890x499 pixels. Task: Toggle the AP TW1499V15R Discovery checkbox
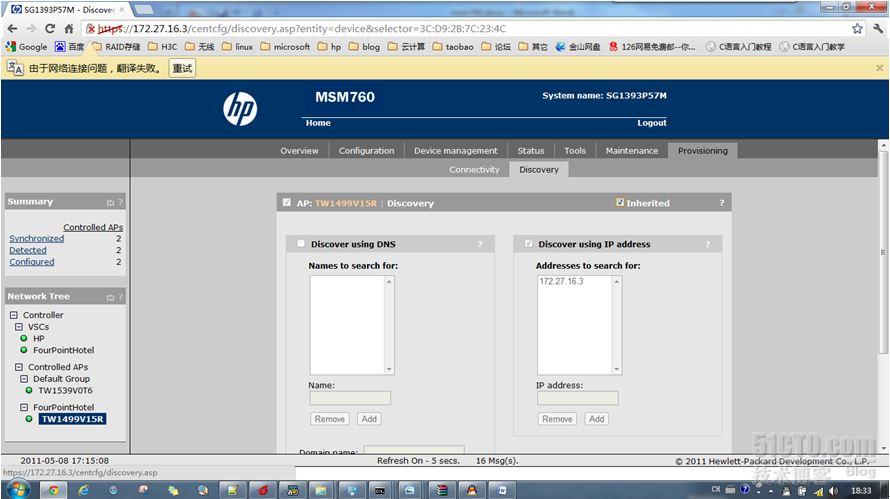coord(287,202)
